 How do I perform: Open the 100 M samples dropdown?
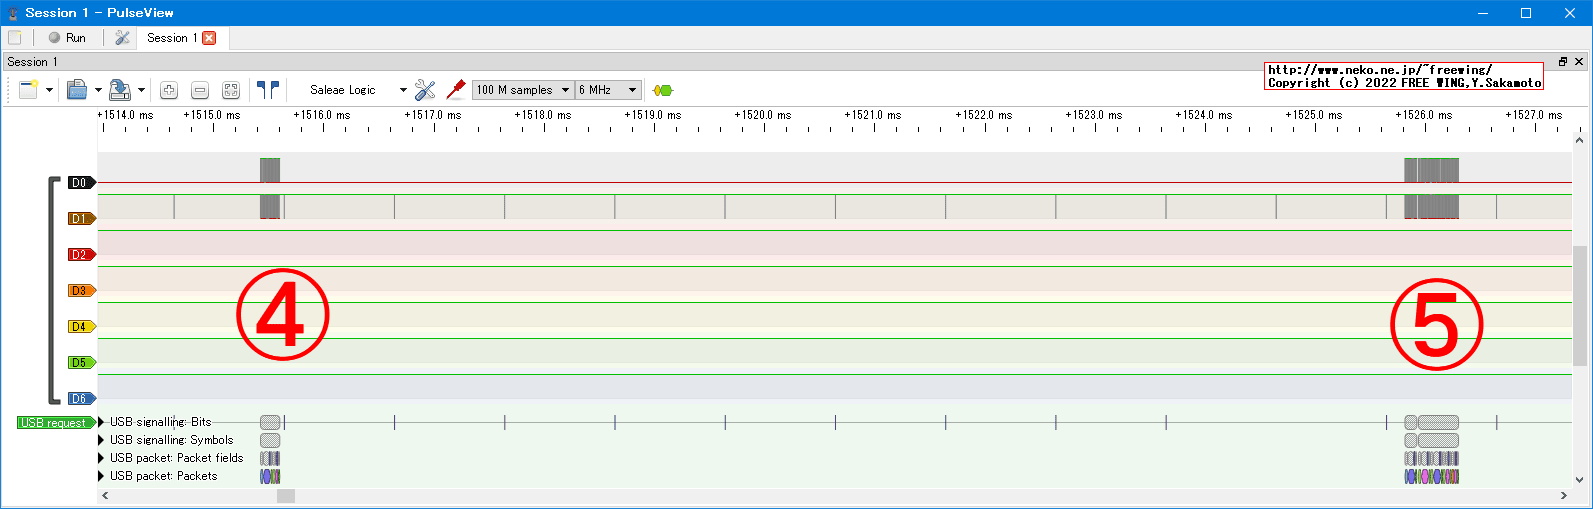pos(522,90)
